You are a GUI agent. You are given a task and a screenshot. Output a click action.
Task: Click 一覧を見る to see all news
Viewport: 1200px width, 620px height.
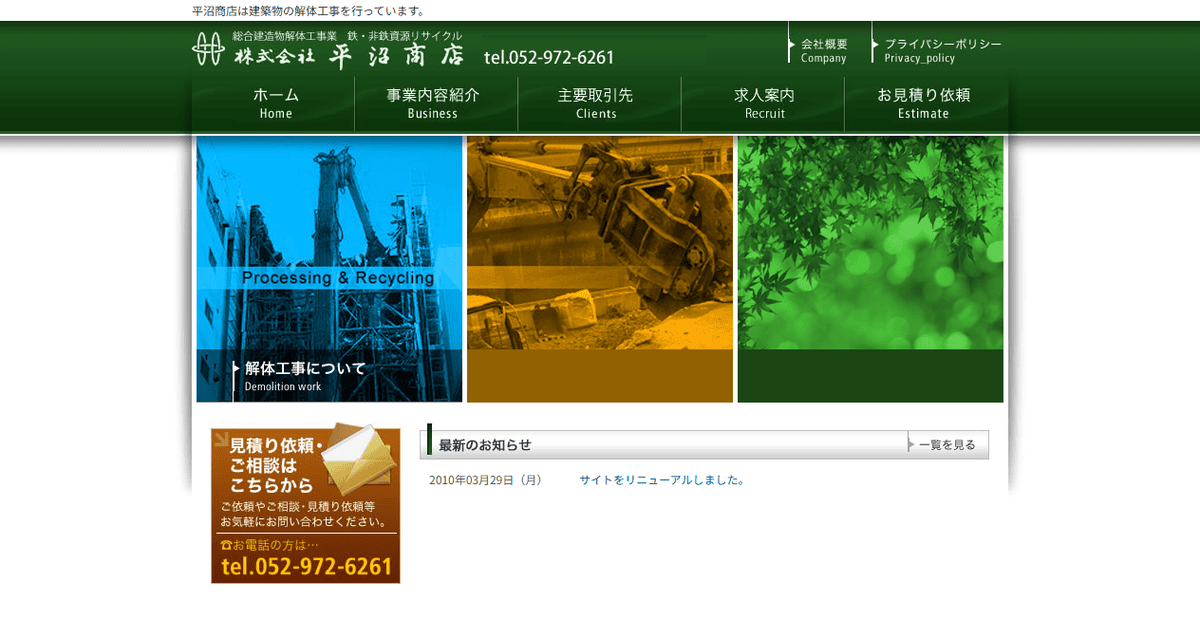point(946,444)
